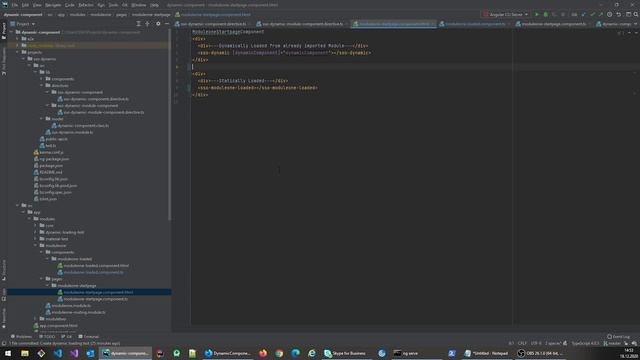
Task: Open the Terminal tool window
Action: [89, 337]
